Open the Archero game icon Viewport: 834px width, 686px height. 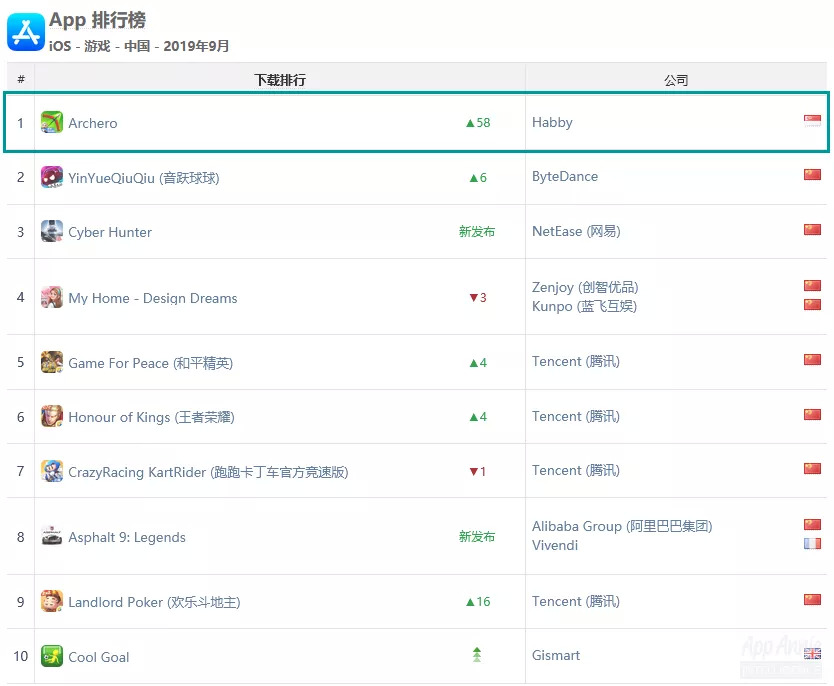52,122
